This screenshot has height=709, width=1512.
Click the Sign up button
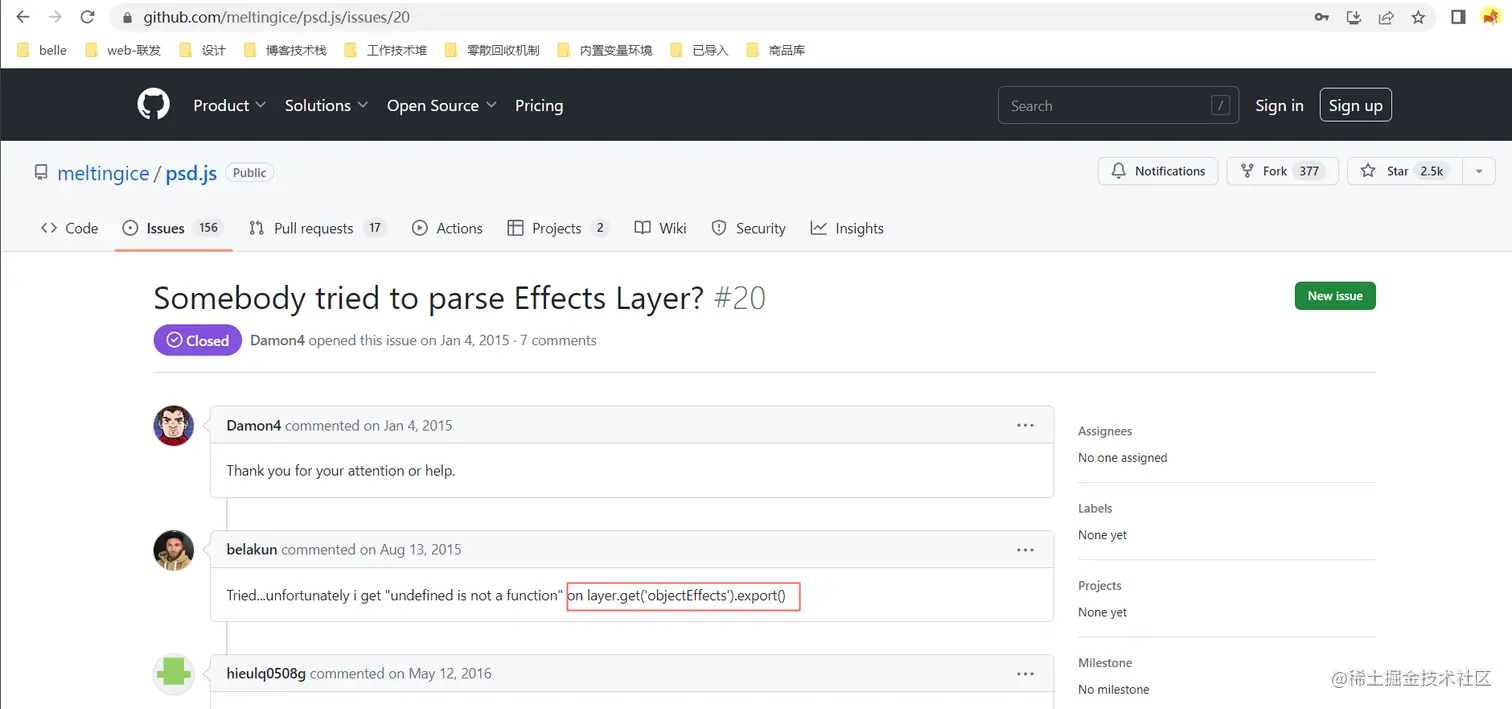[x=1355, y=105]
